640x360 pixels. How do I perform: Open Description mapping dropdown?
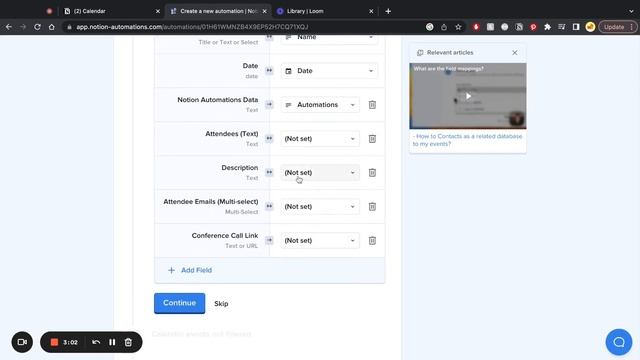tap(320, 173)
